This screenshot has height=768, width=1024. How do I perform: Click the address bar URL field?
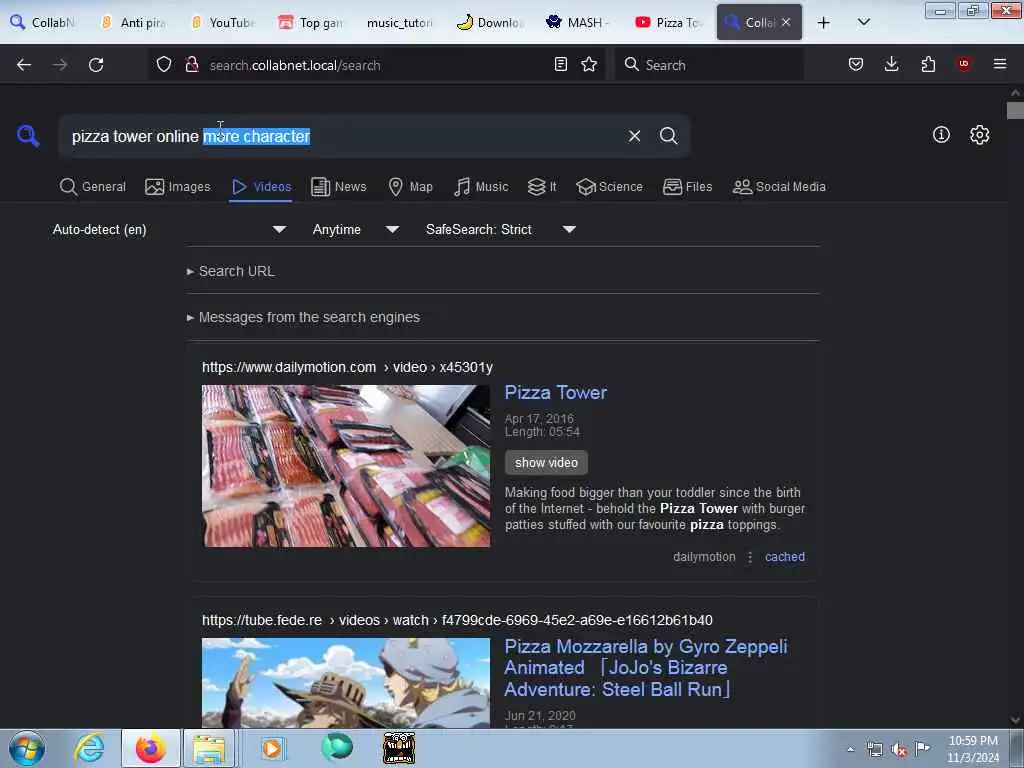[x=377, y=65]
